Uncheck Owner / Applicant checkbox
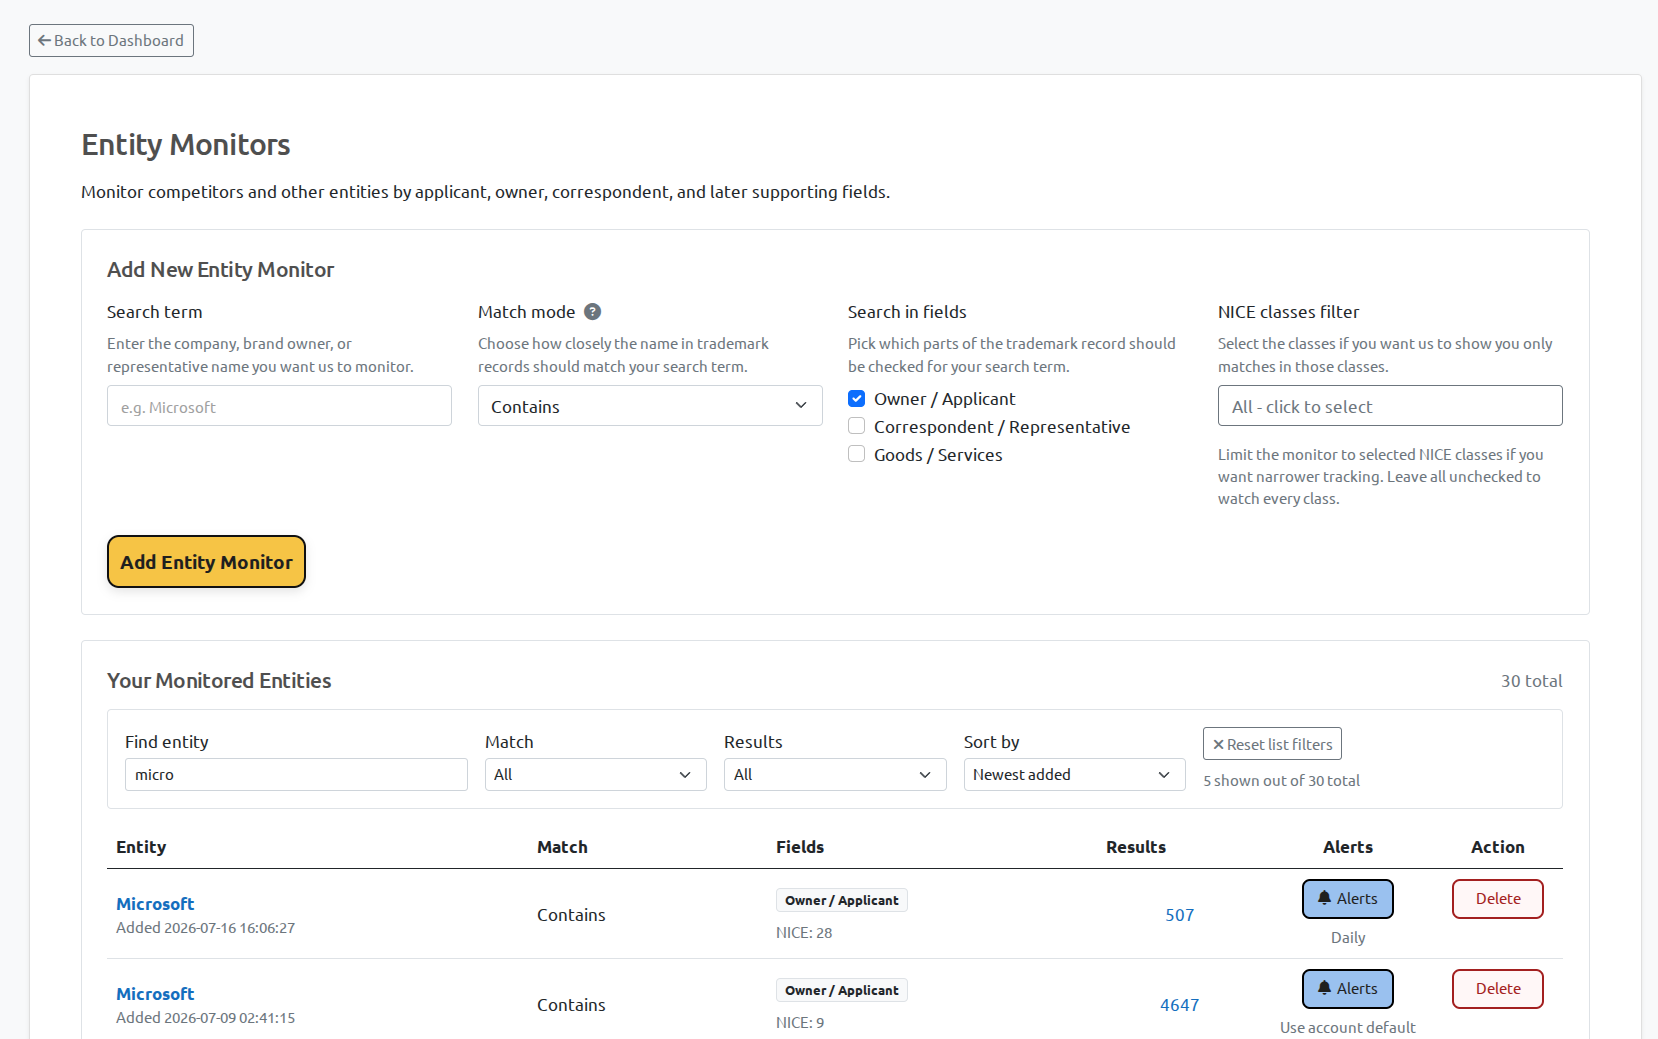This screenshot has width=1658, height=1039. pyautogui.click(x=857, y=399)
